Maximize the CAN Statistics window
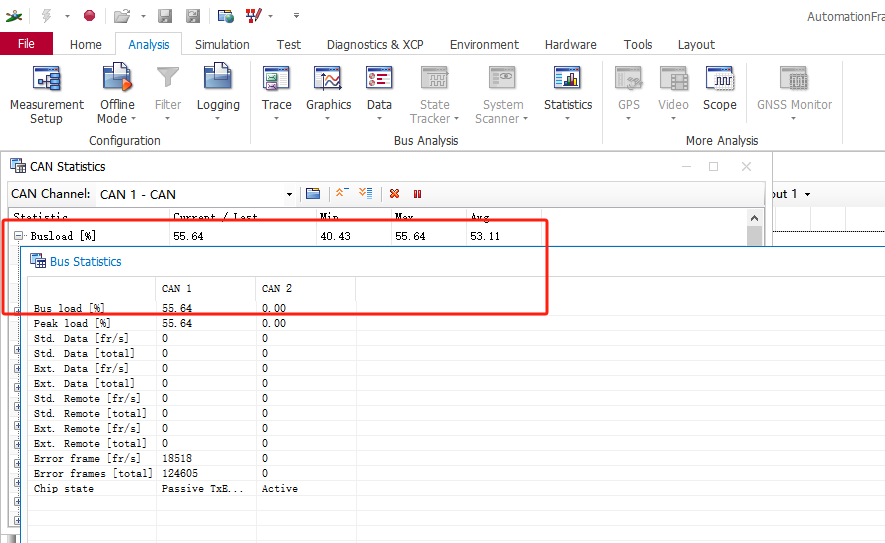Screen dimensions: 885x543 [x=713, y=167]
